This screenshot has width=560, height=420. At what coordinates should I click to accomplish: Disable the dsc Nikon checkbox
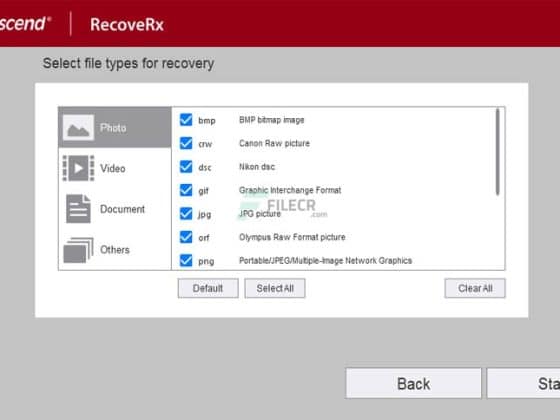pyautogui.click(x=186, y=167)
